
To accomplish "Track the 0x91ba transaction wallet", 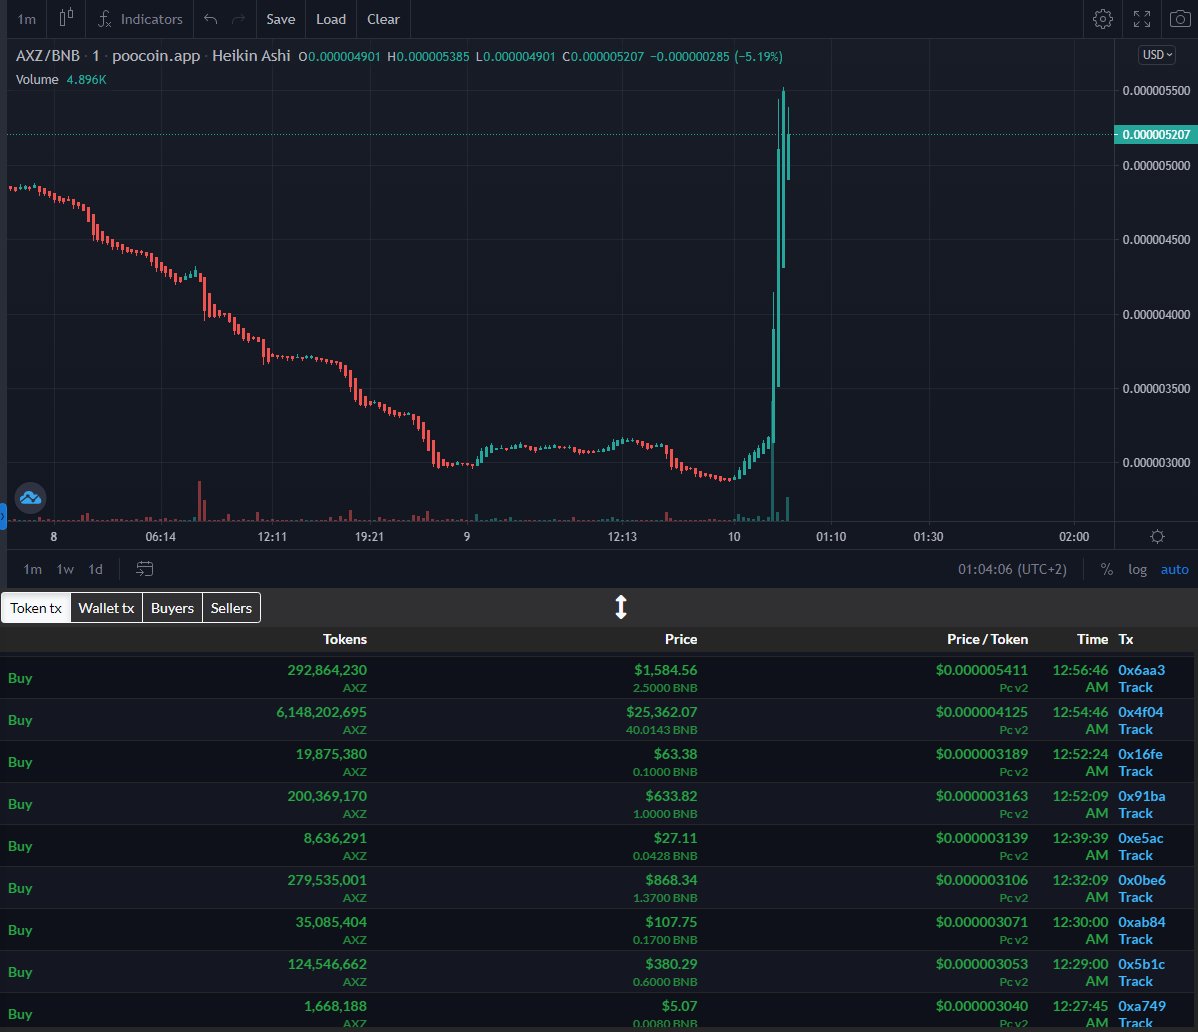I will coord(1135,814).
